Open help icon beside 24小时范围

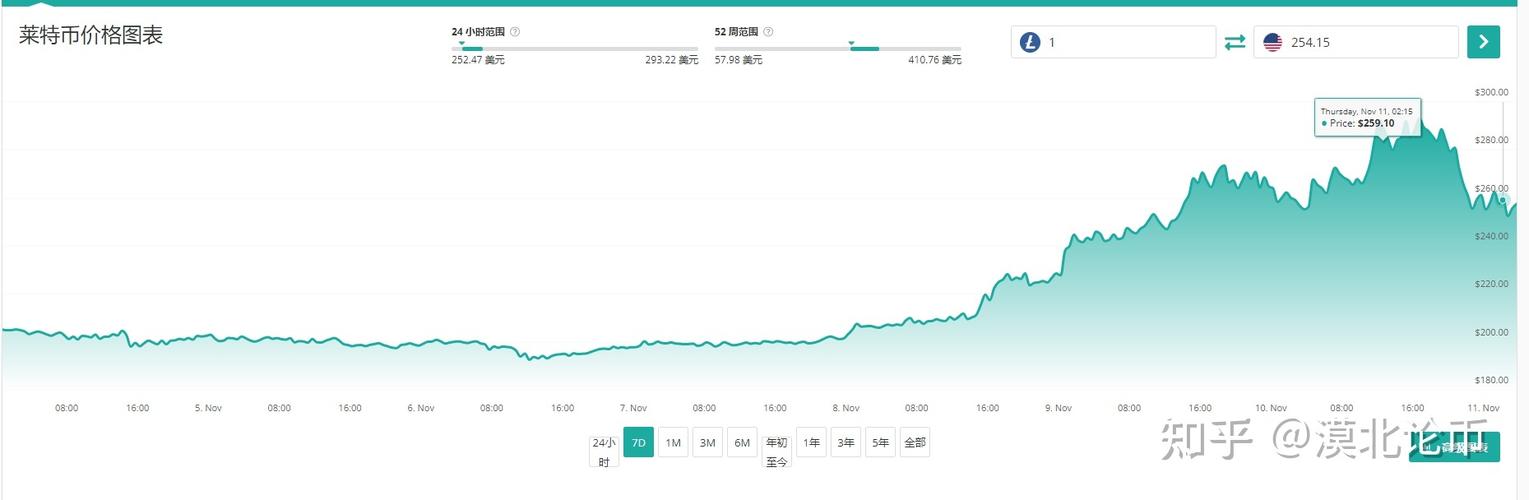(x=515, y=32)
